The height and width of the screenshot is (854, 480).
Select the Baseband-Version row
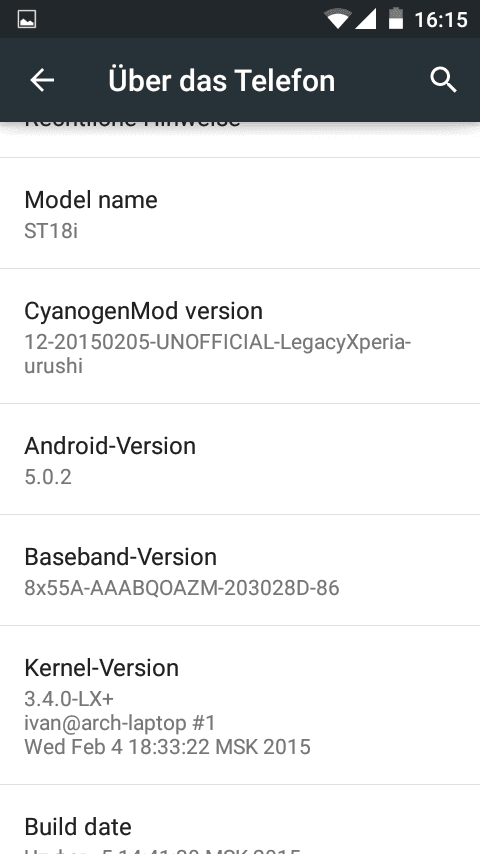[240, 570]
